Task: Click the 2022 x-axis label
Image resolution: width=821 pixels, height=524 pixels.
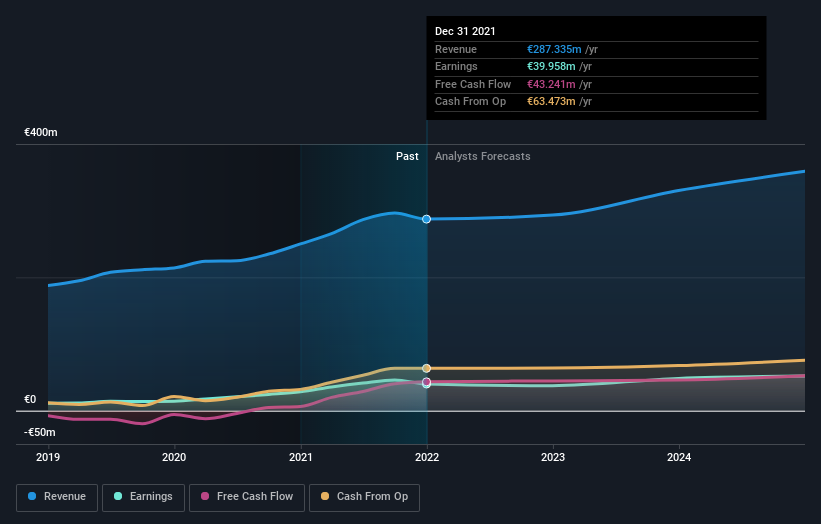Action: pyautogui.click(x=427, y=458)
